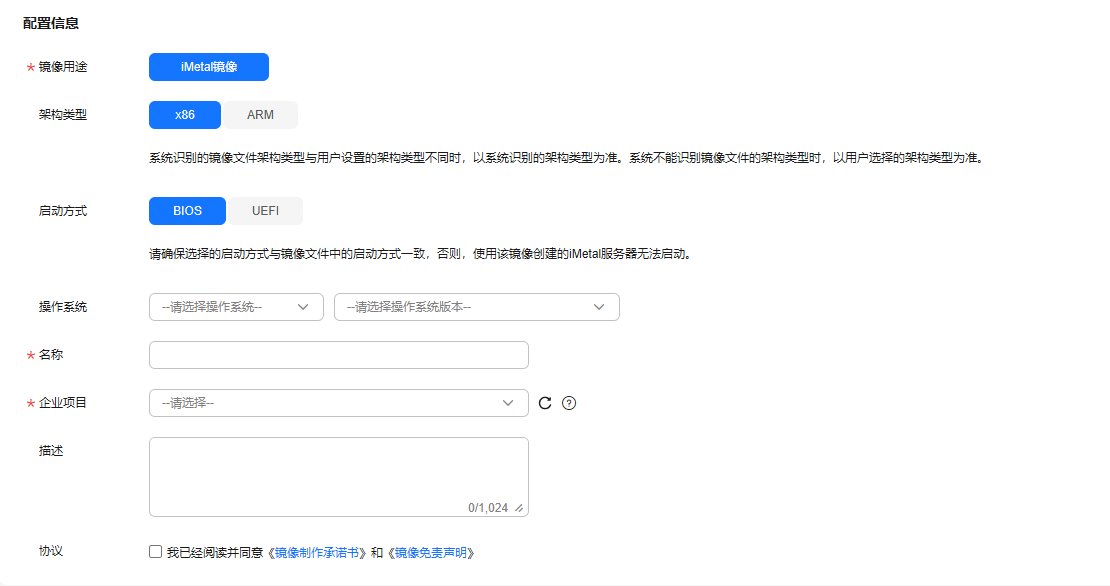Refresh the enterprise project list
Image resolution: width=1110 pixels, height=586 pixels.
545,403
